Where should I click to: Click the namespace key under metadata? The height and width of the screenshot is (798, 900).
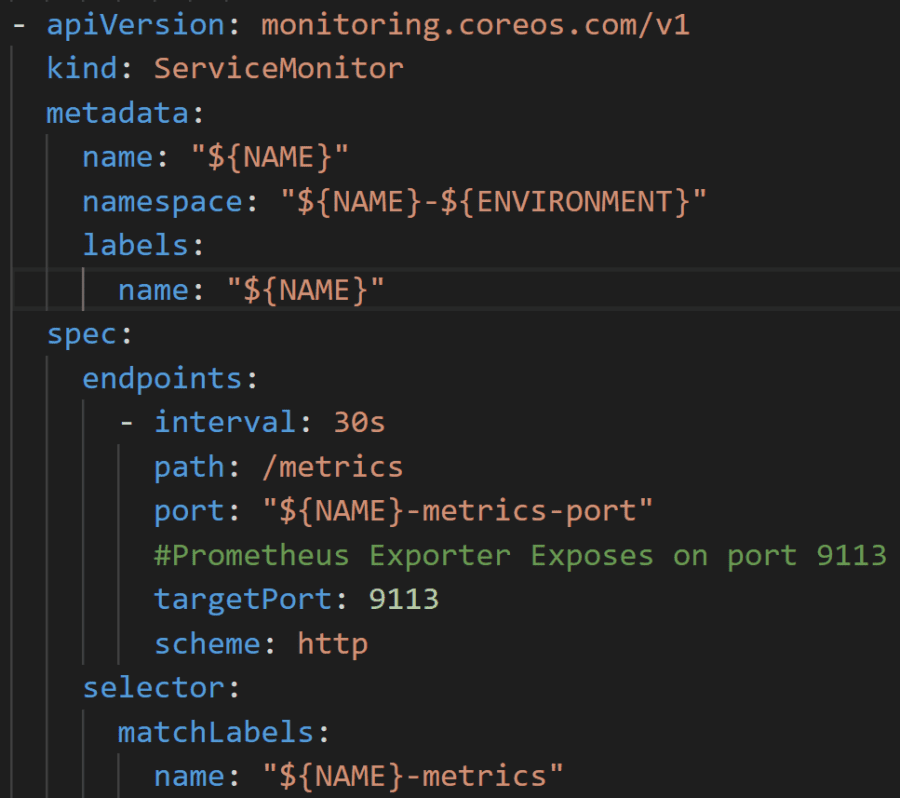pyautogui.click(x=162, y=202)
